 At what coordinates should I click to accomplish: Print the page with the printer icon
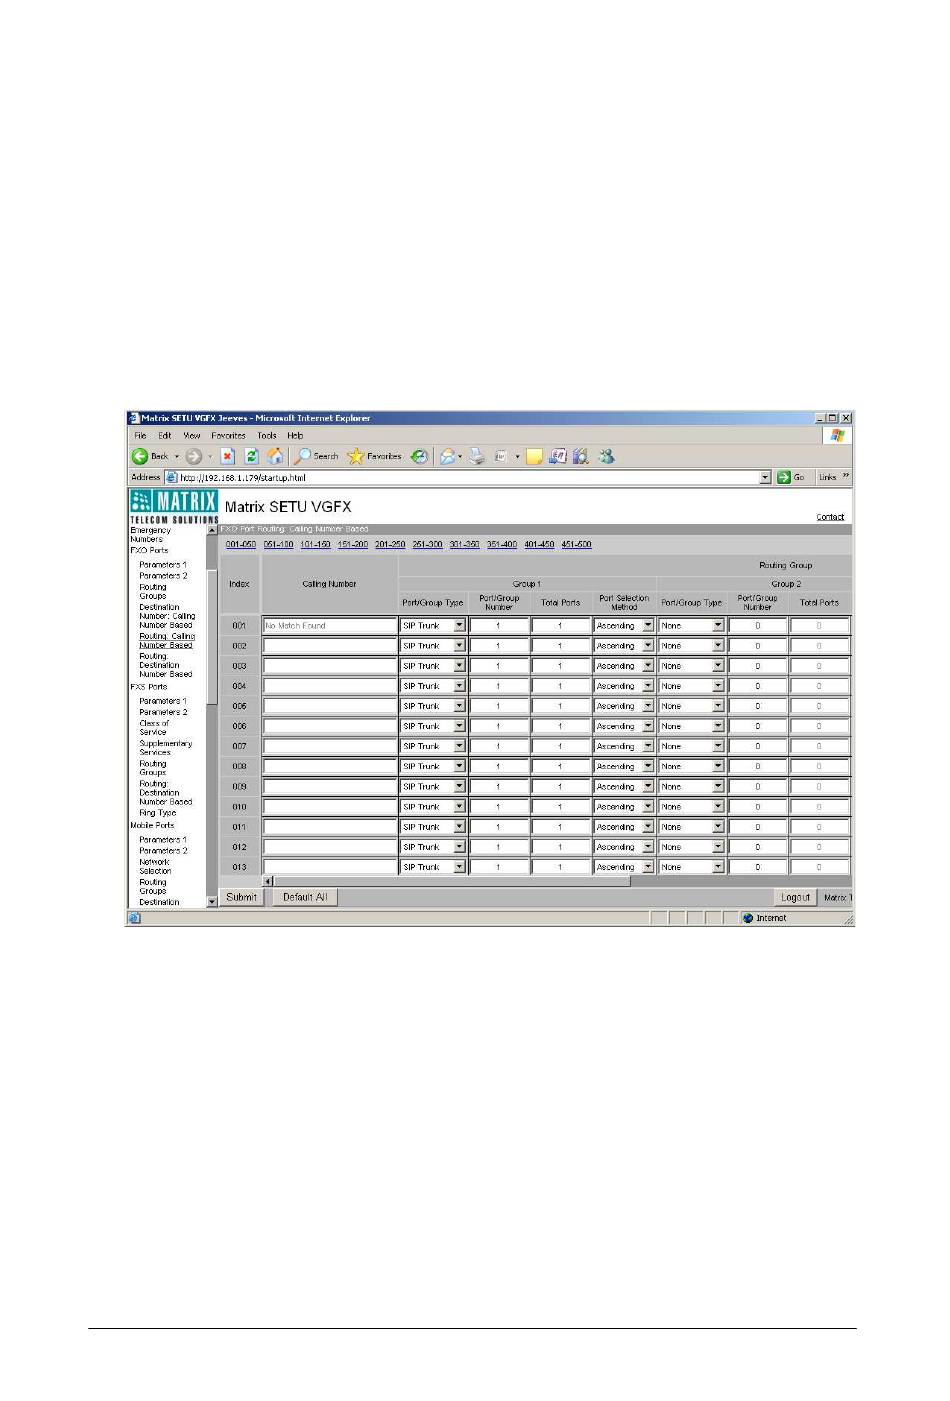478,456
